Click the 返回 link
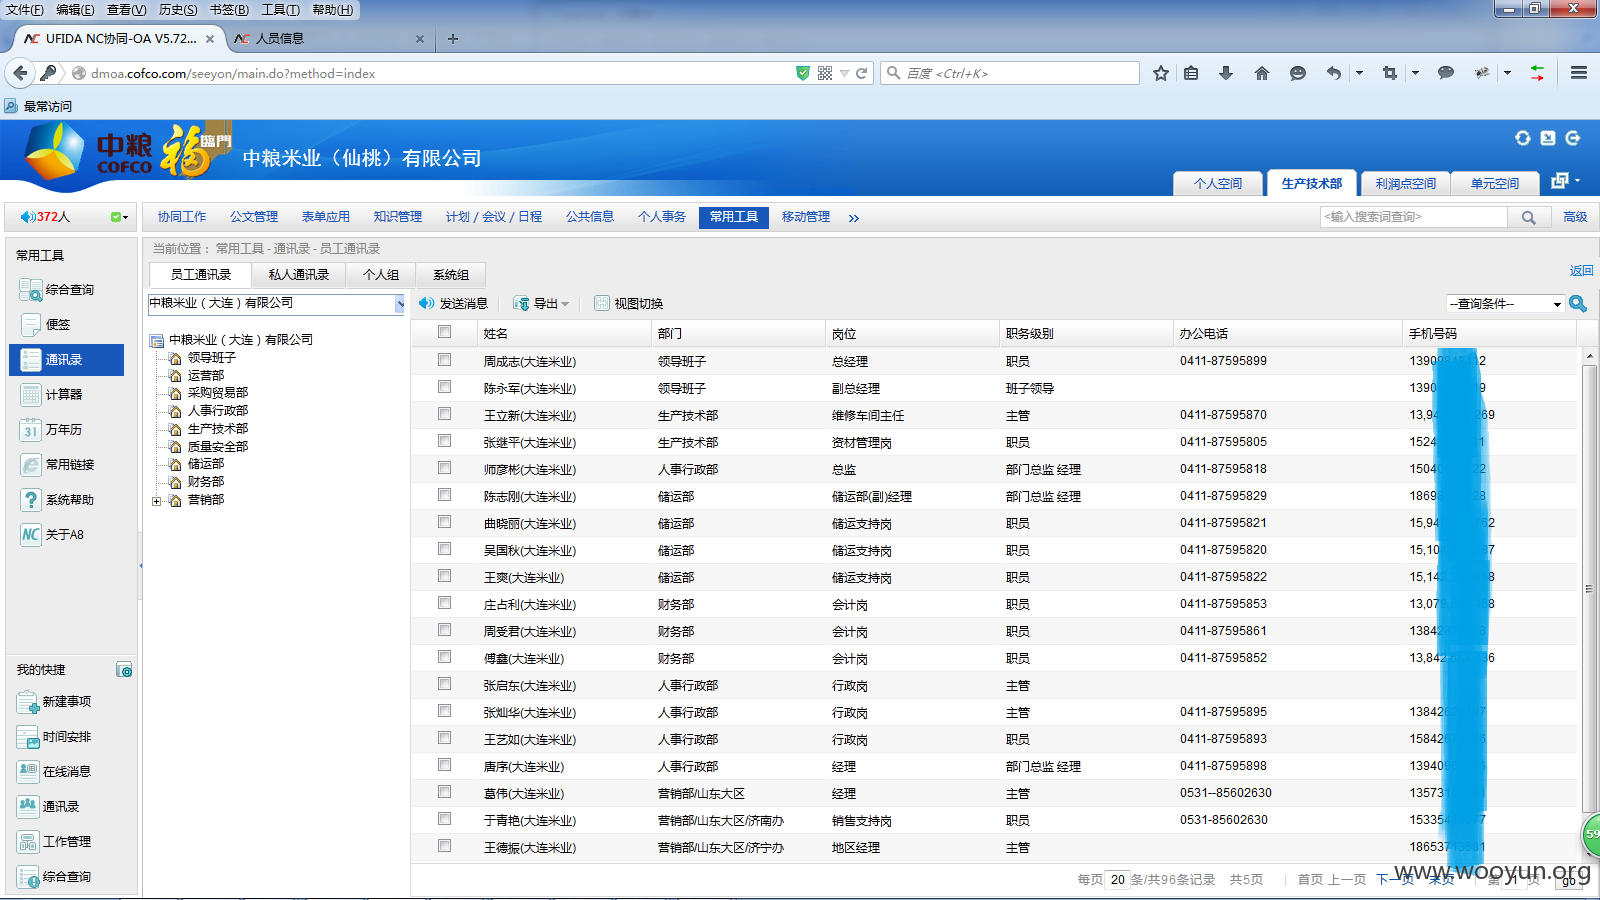 pos(1581,271)
